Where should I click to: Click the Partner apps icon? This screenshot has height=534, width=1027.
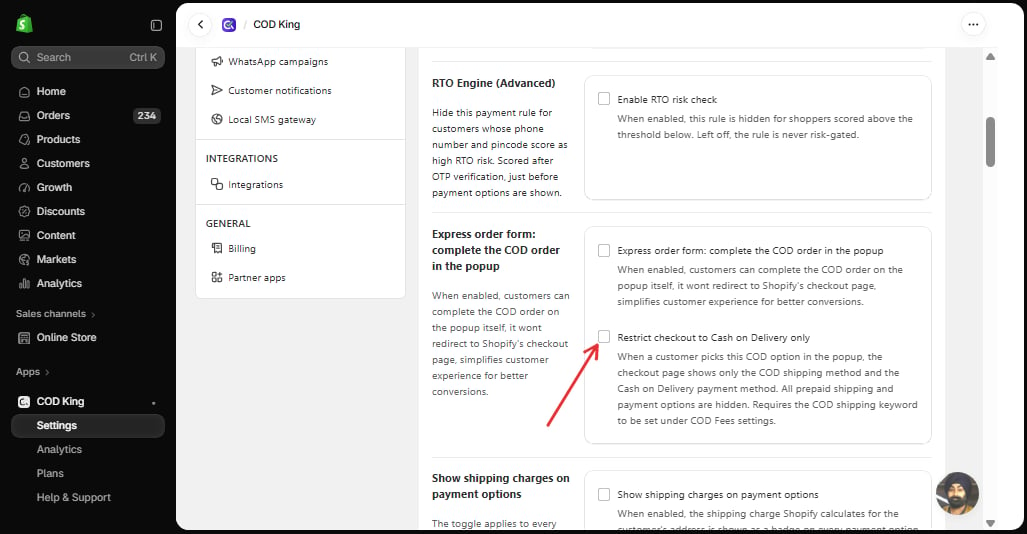pyautogui.click(x=217, y=277)
